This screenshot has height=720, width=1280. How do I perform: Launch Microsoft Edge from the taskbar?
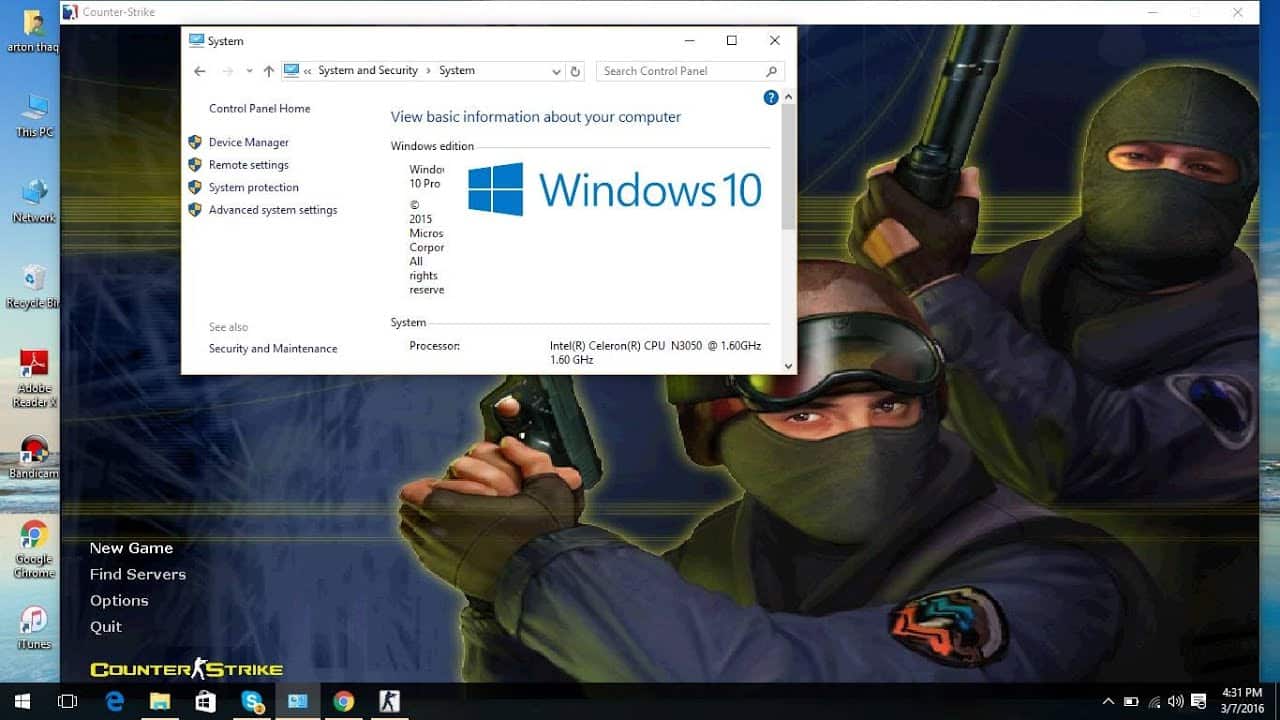[x=114, y=701]
